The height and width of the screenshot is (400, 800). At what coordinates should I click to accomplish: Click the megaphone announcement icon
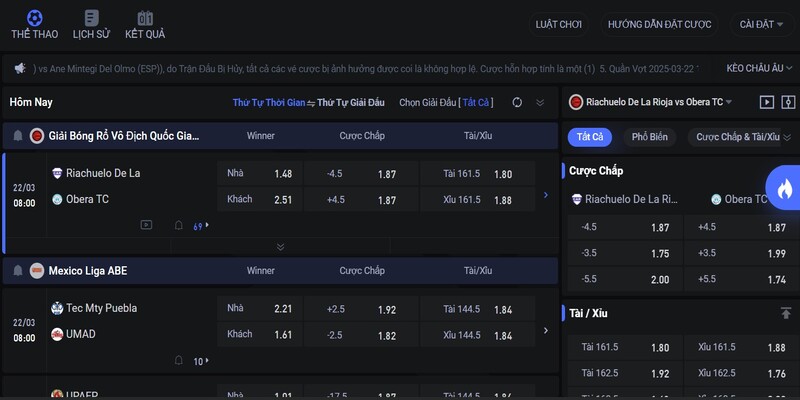click(x=19, y=68)
